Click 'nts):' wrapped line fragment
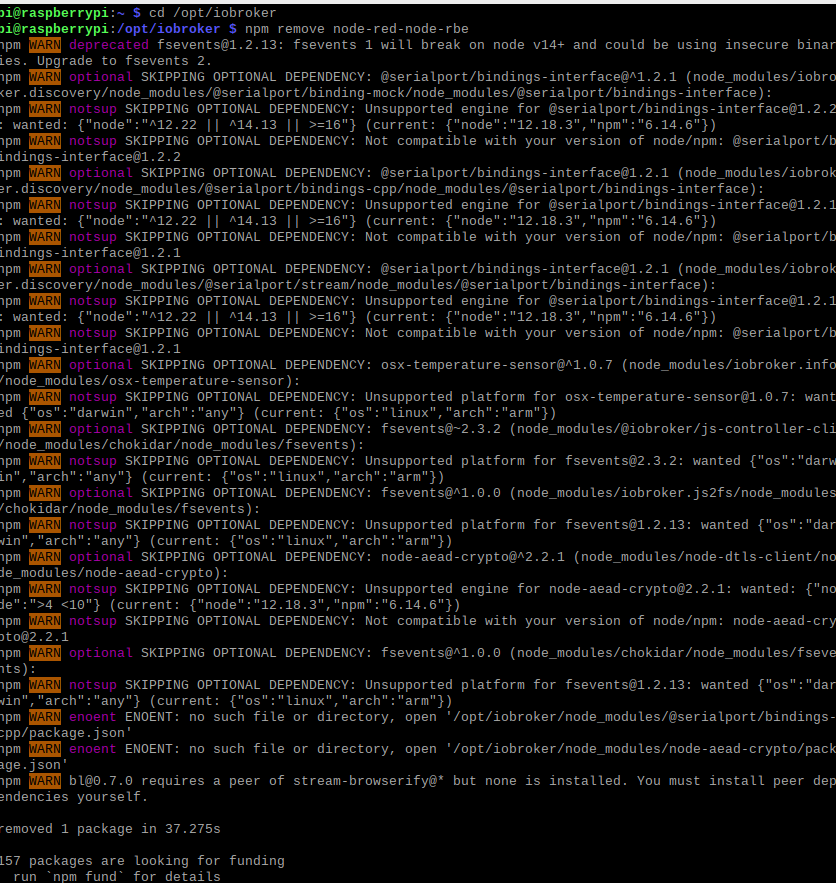The height and width of the screenshot is (883, 836). click(18, 669)
